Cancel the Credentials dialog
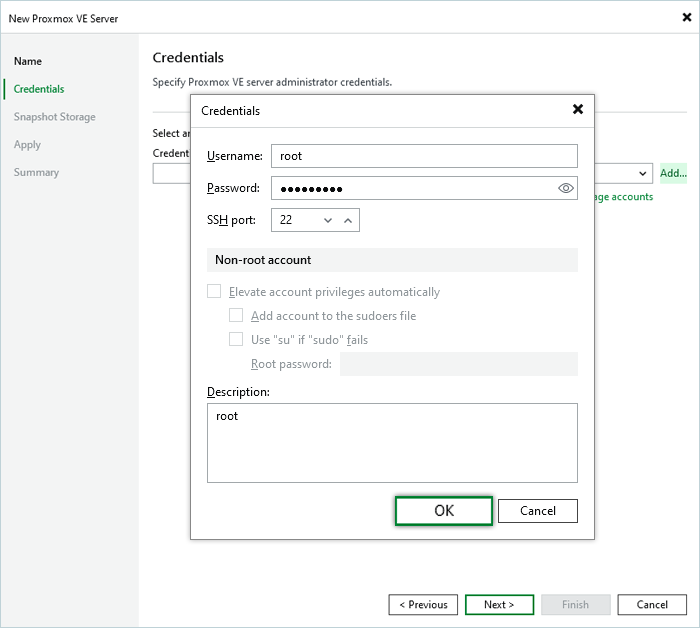The image size is (700, 628). coord(538,511)
